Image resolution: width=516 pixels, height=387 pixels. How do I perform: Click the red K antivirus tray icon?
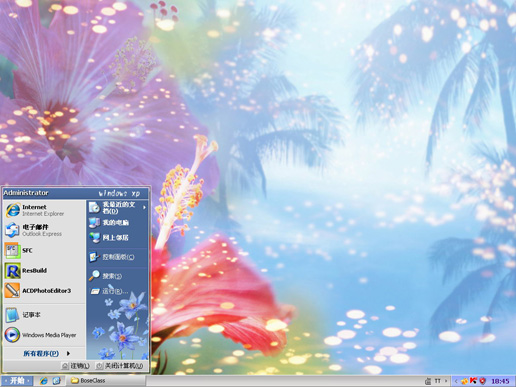(x=473, y=381)
